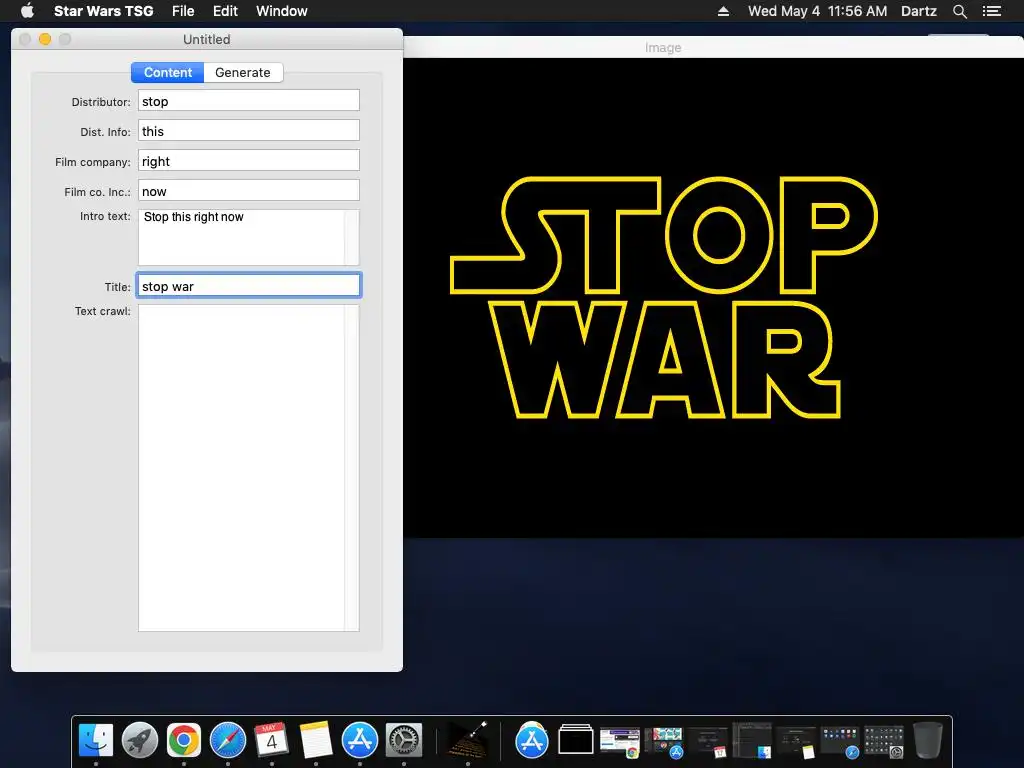Open the Notes app in Dock

316,741
